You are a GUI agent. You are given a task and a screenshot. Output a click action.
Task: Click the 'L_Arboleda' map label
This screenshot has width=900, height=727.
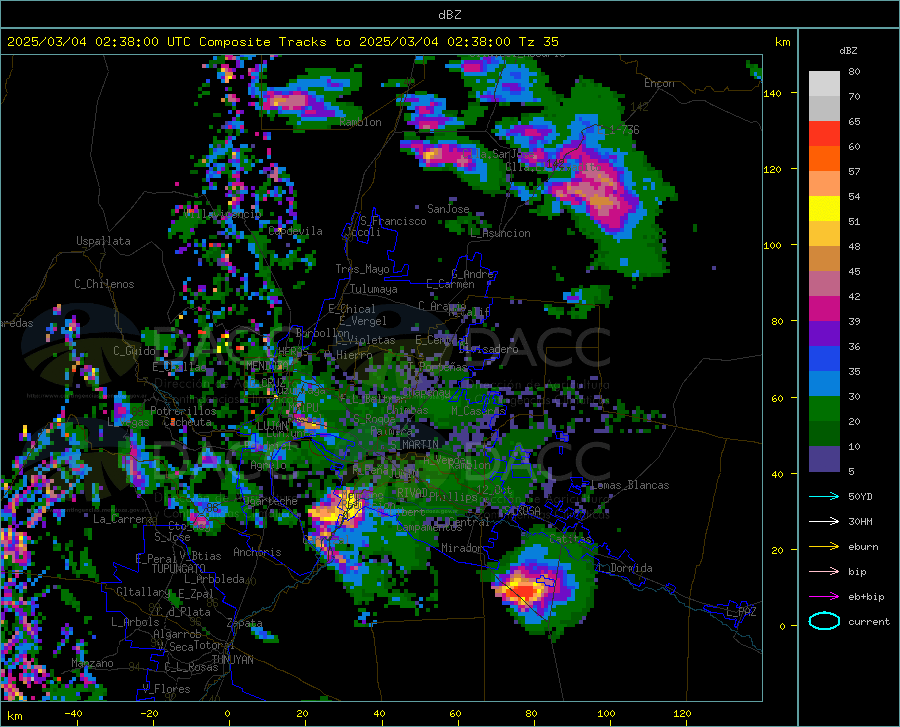click(214, 579)
